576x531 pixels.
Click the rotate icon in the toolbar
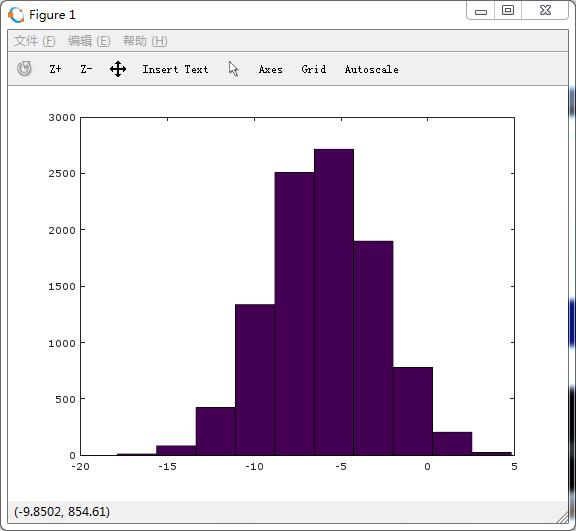pos(24,69)
